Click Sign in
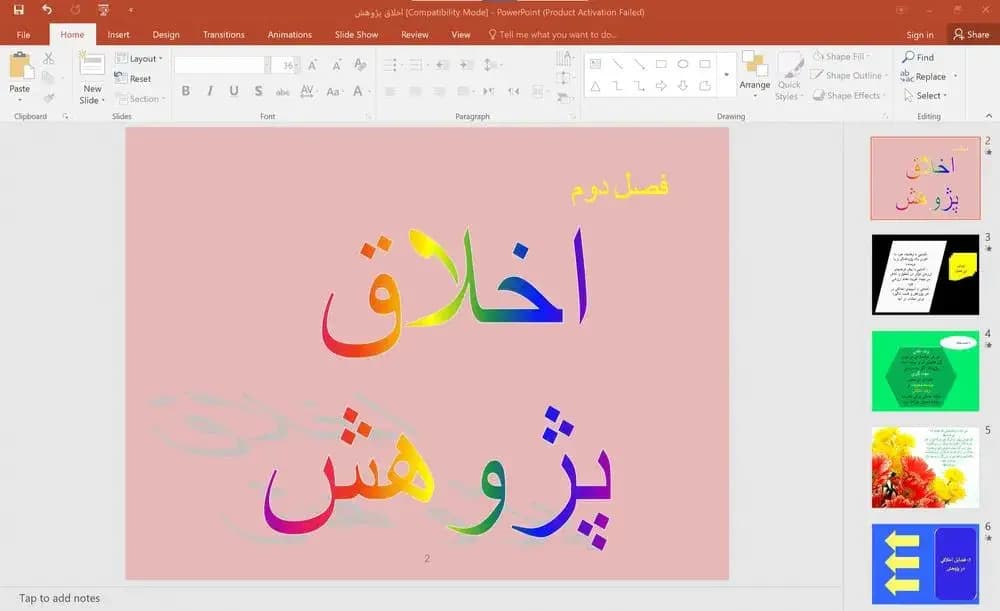This screenshot has height=611, width=1000. (920, 34)
